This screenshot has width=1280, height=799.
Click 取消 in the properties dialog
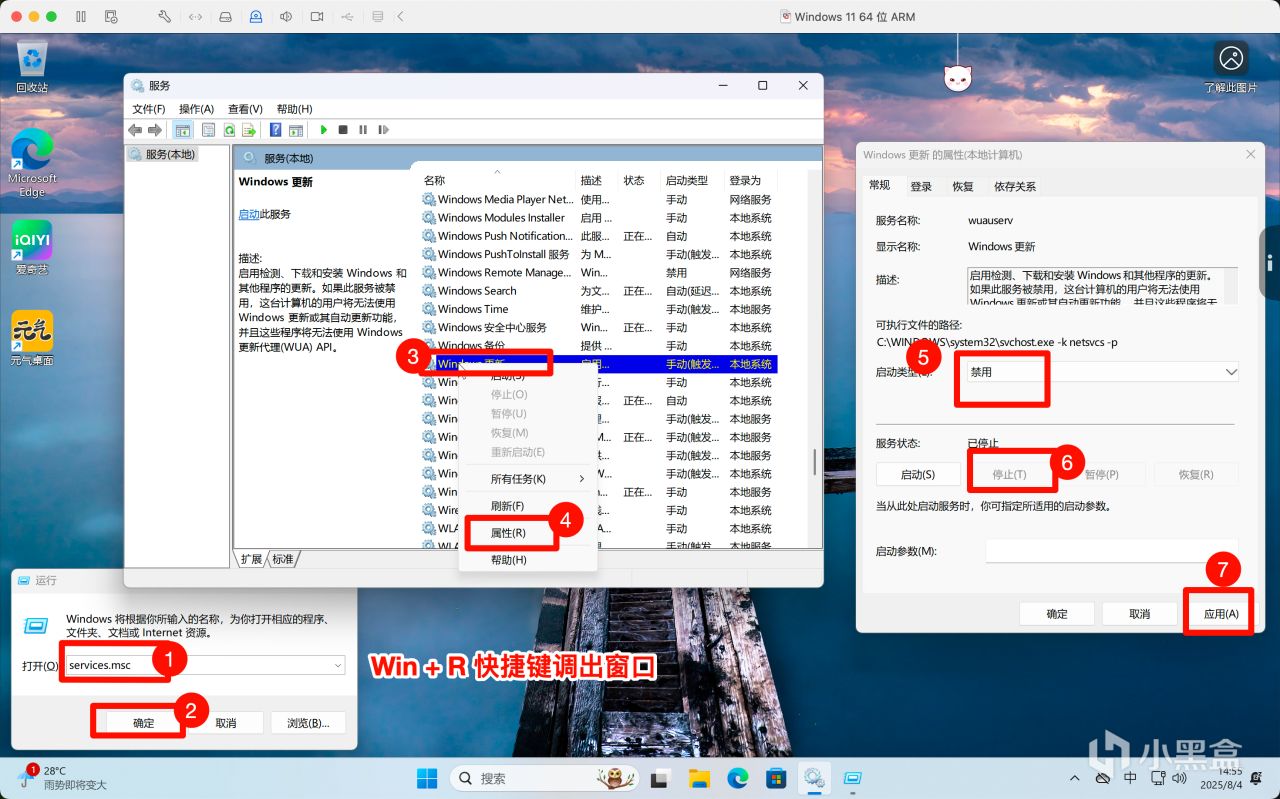click(1139, 614)
